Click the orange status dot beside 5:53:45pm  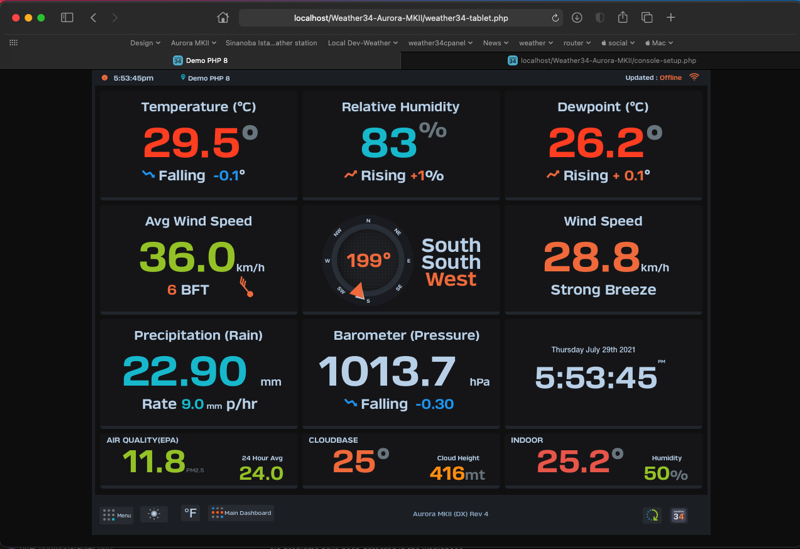click(105, 78)
